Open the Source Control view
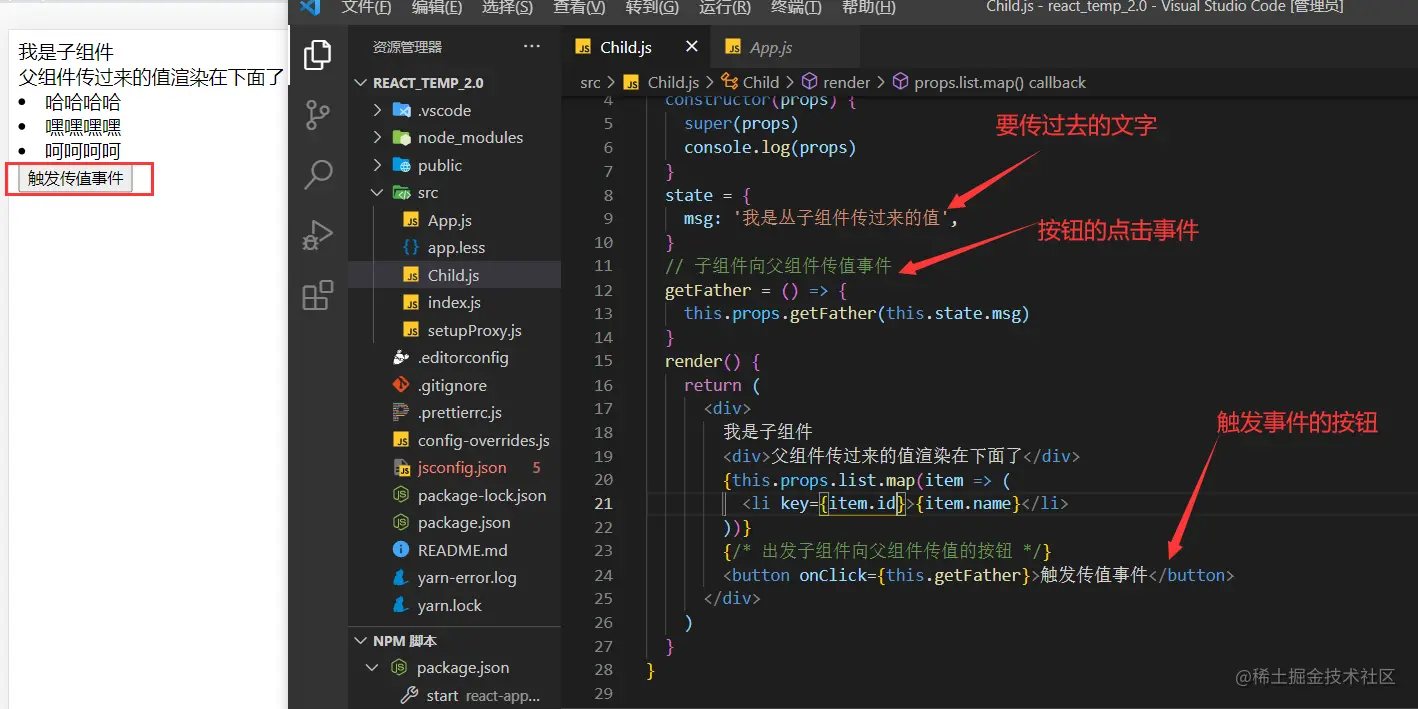 point(317,116)
